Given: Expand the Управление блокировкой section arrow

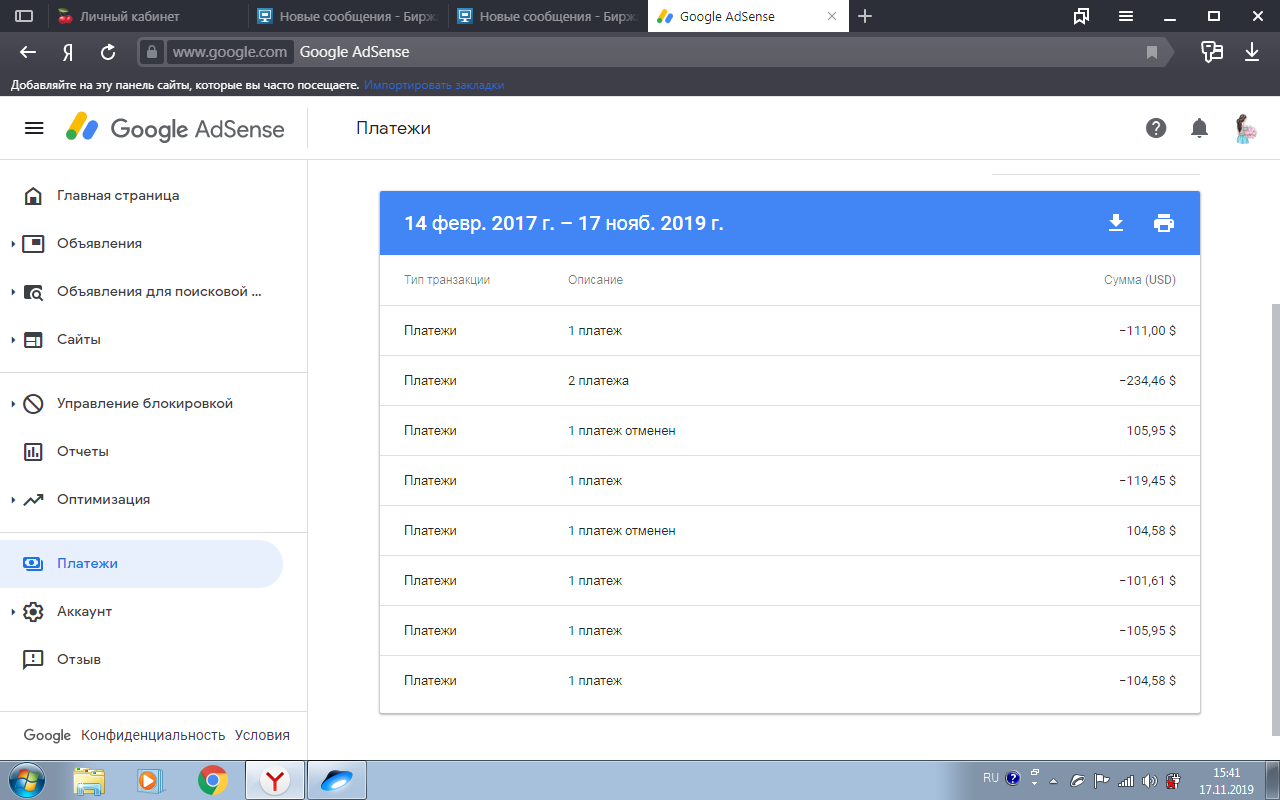Looking at the screenshot, I should pos(13,404).
